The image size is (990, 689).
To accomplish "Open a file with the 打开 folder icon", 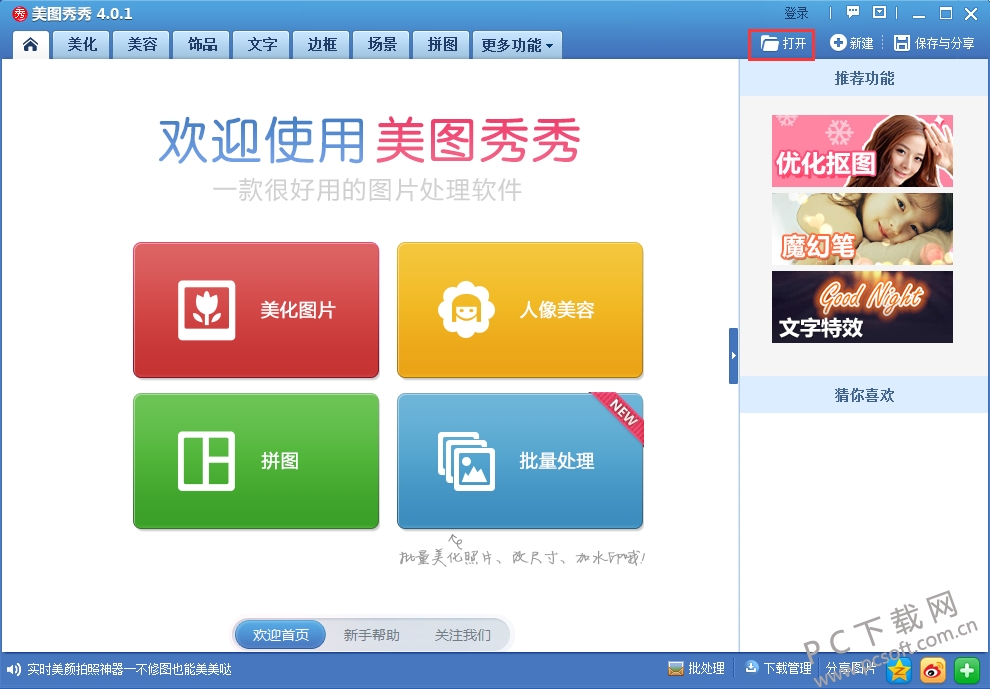I will point(769,43).
